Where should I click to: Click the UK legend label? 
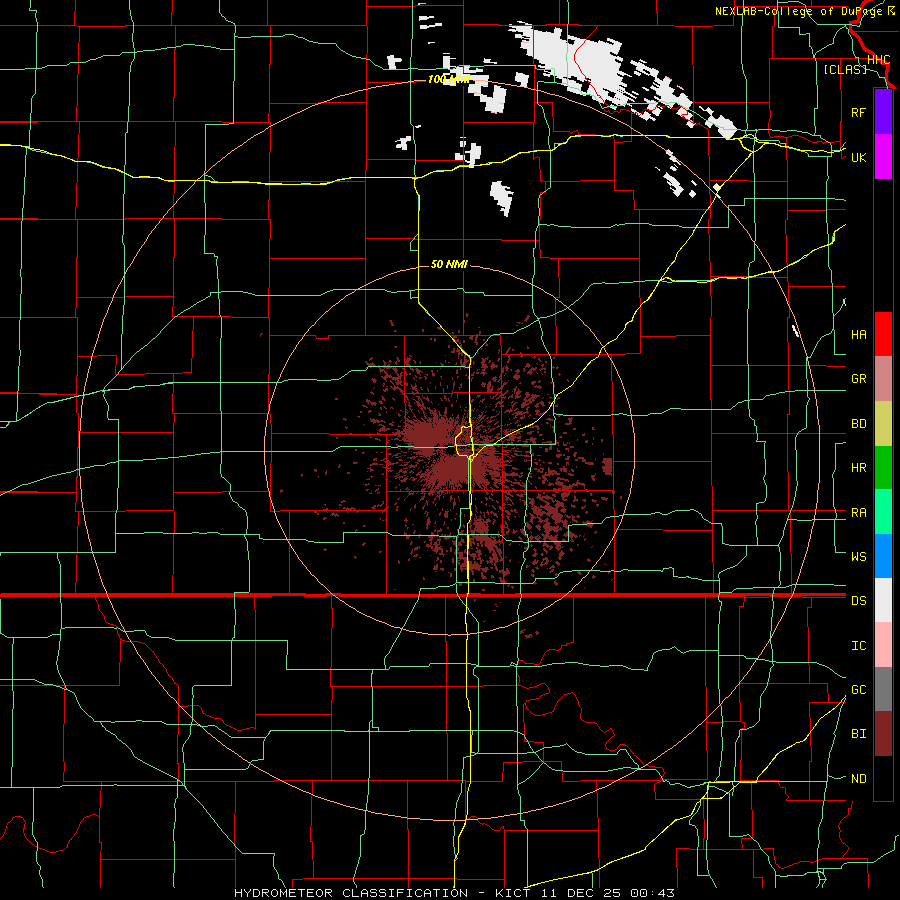pyautogui.click(x=858, y=157)
